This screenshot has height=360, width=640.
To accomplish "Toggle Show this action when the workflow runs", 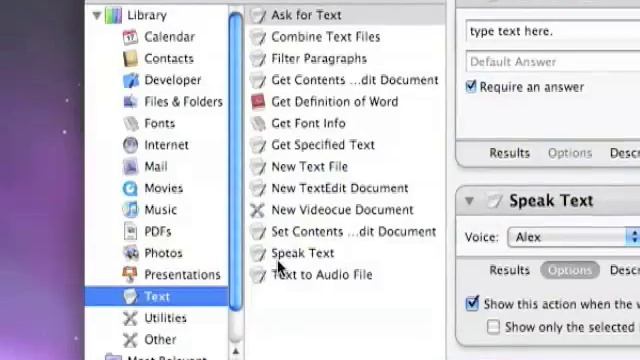I will click(x=472, y=304).
